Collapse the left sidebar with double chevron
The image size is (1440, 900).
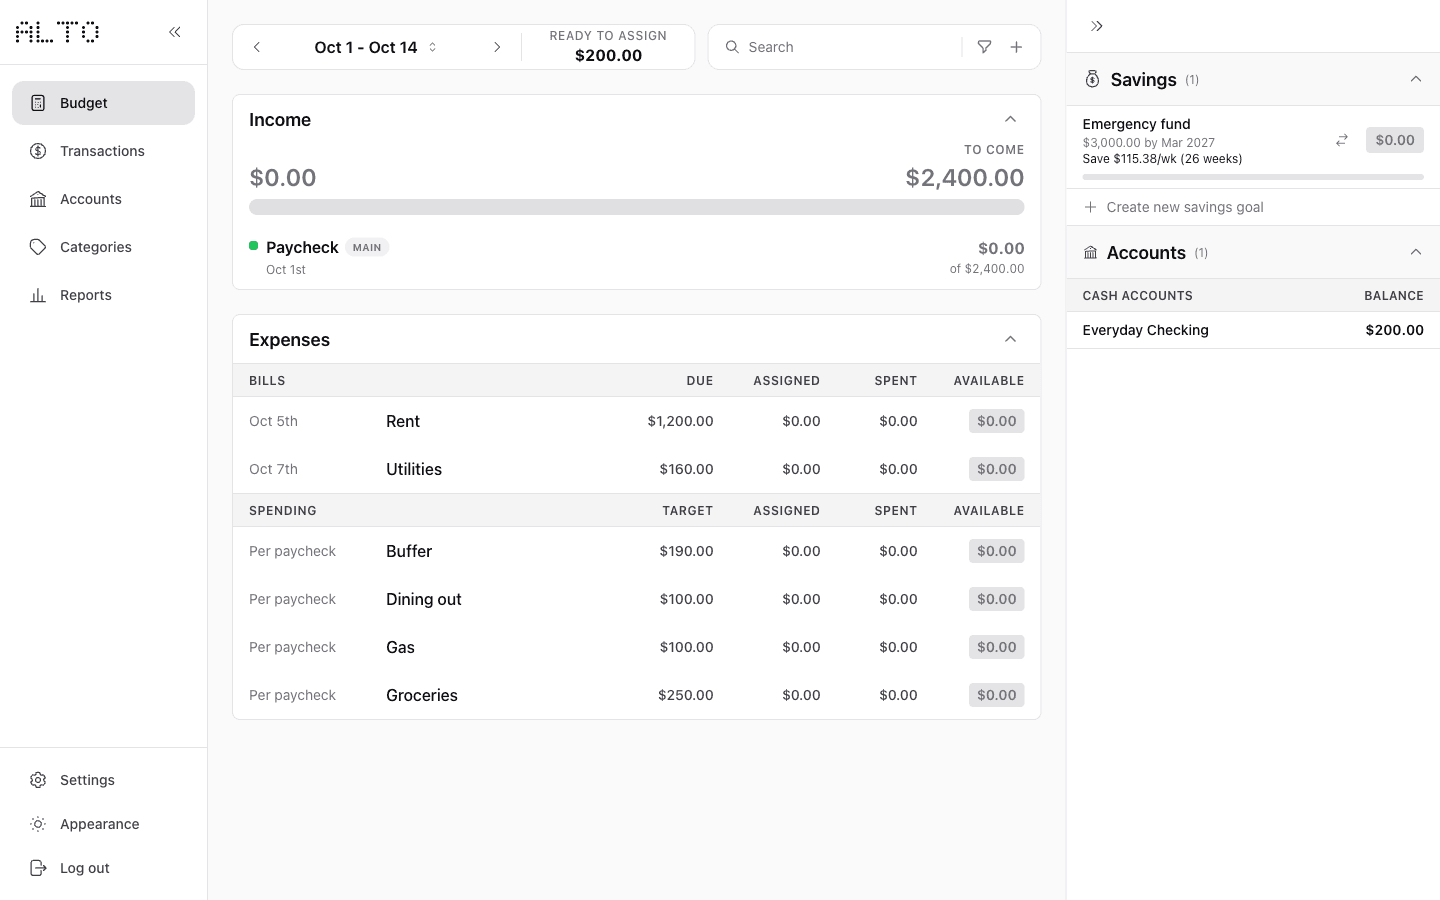click(175, 32)
